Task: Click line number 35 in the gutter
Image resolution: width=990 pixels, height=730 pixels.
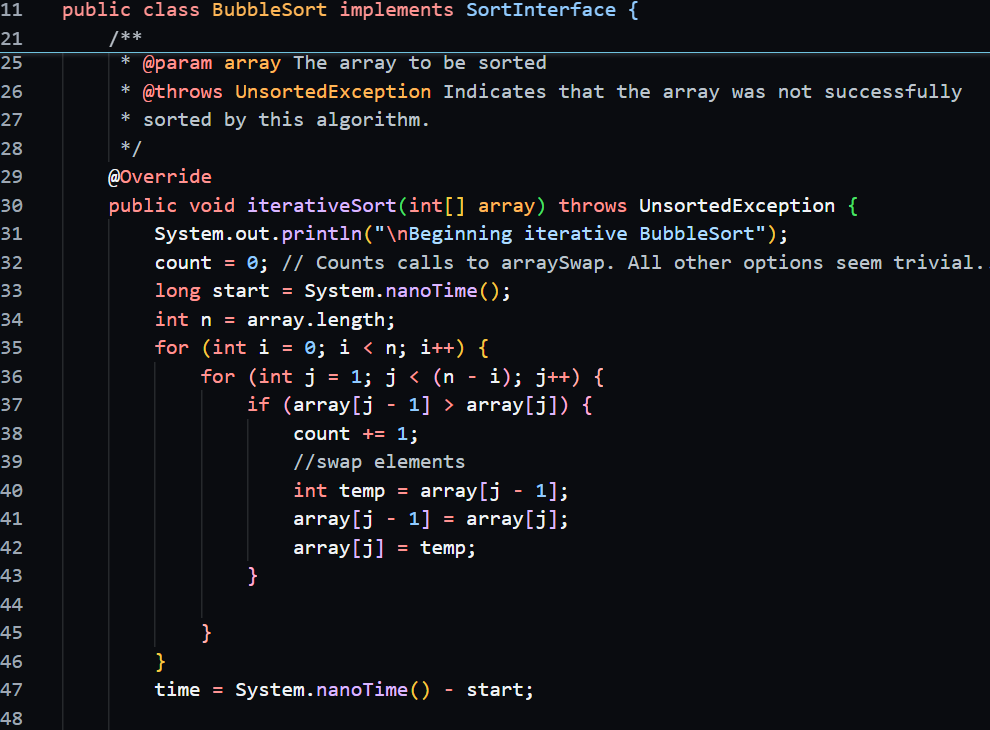Action: tap(12, 348)
